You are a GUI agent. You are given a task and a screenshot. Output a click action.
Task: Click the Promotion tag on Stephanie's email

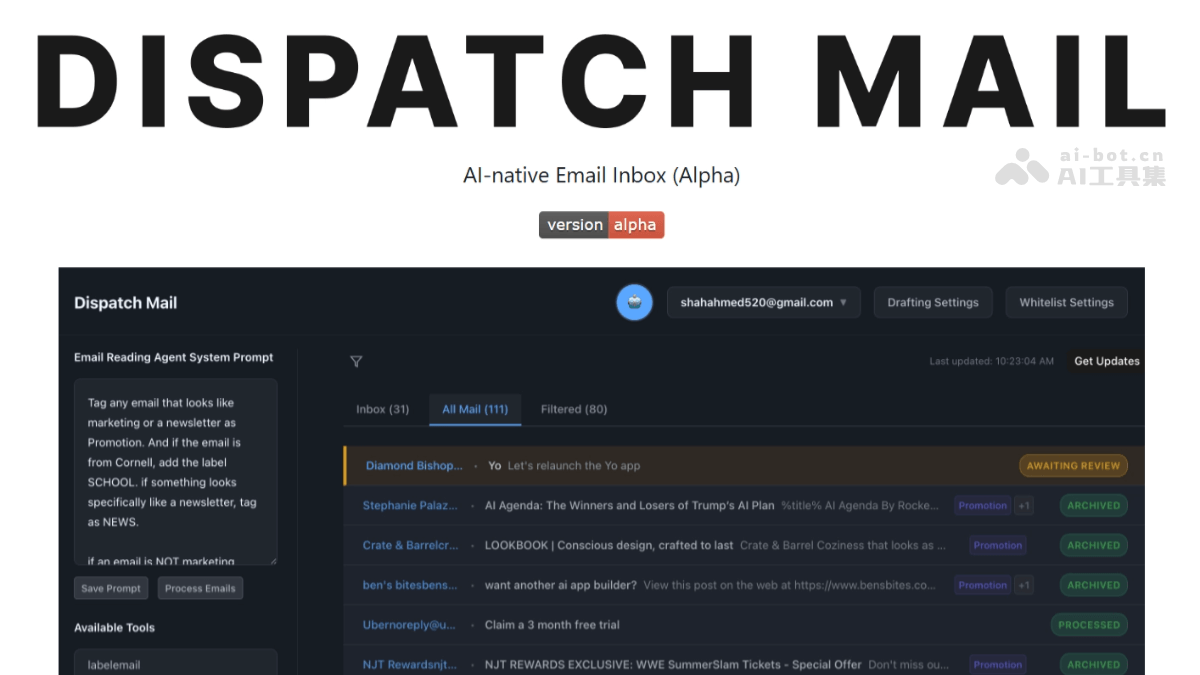coord(981,505)
